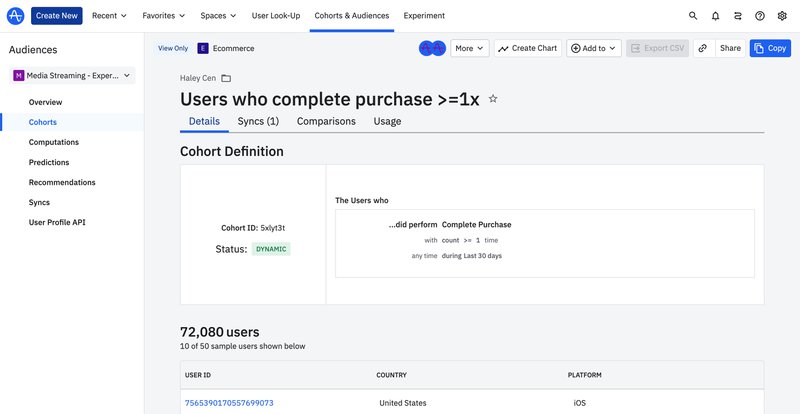Click the copy link chain icon

[x=703, y=48]
